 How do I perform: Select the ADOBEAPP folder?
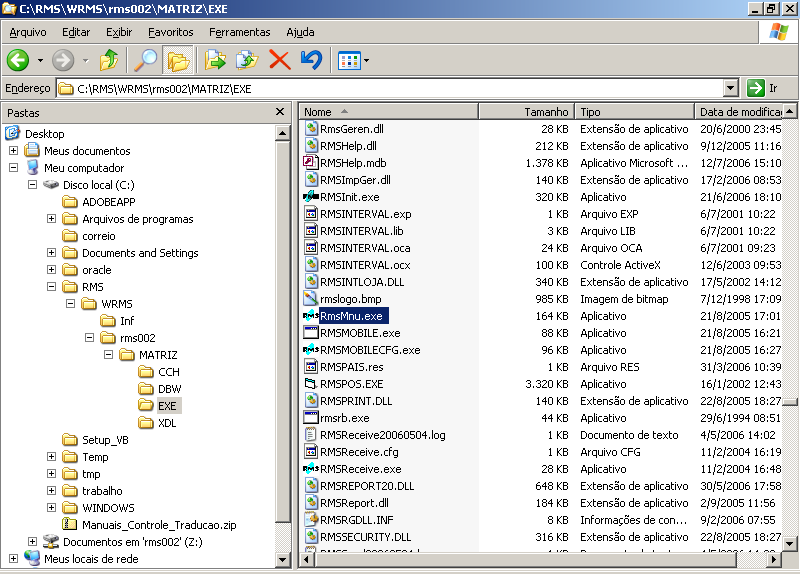point(99,202)
